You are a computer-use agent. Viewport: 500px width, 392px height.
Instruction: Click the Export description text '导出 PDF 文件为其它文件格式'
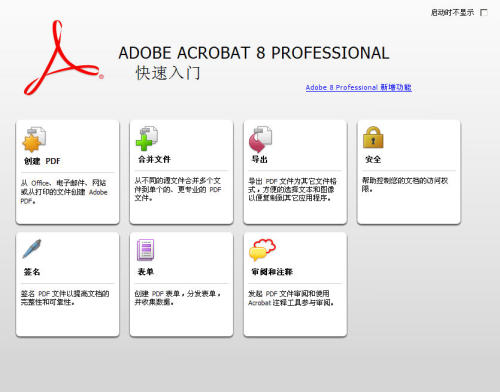(292, 190)
